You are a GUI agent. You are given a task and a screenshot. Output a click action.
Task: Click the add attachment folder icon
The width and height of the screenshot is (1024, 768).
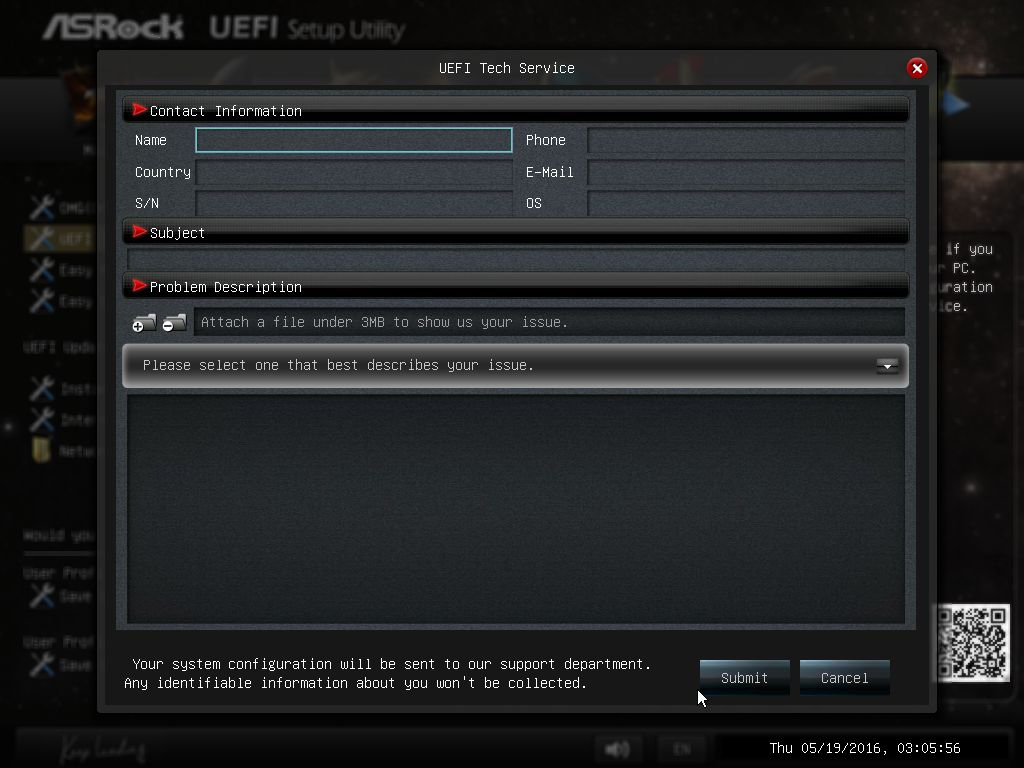click(144, 323)
